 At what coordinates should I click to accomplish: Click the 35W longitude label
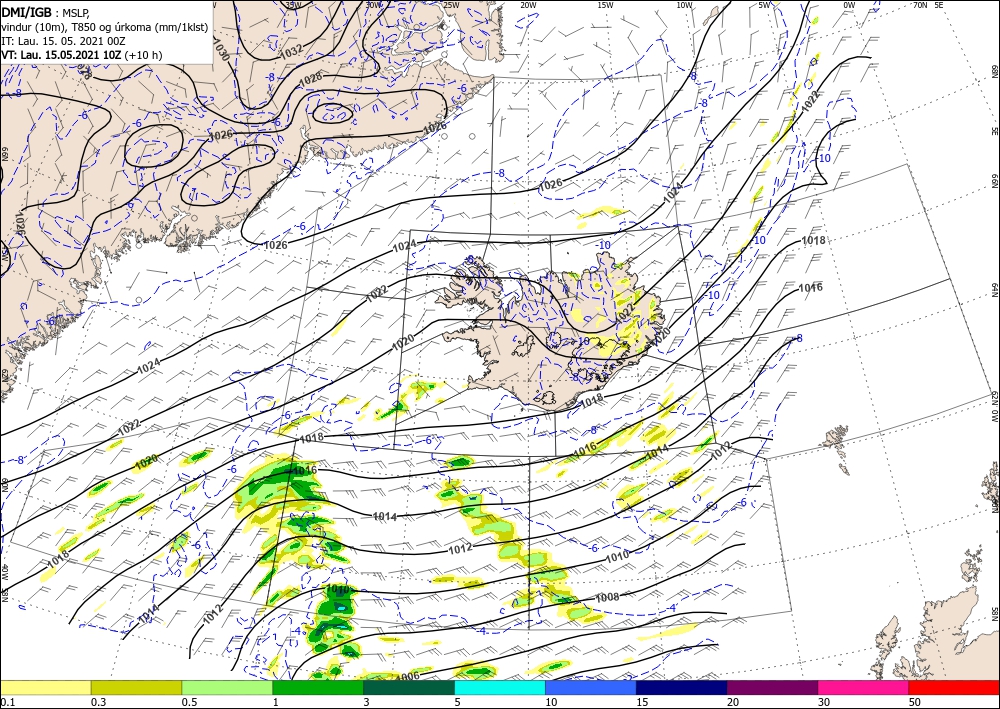pos(293,5)
